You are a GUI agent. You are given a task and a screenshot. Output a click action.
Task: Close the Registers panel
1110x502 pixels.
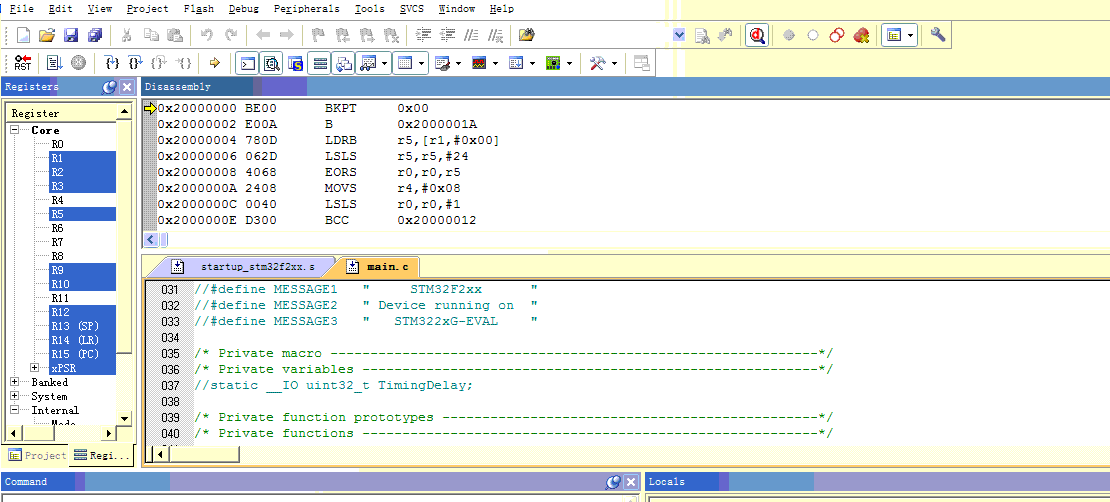point(127,86)
